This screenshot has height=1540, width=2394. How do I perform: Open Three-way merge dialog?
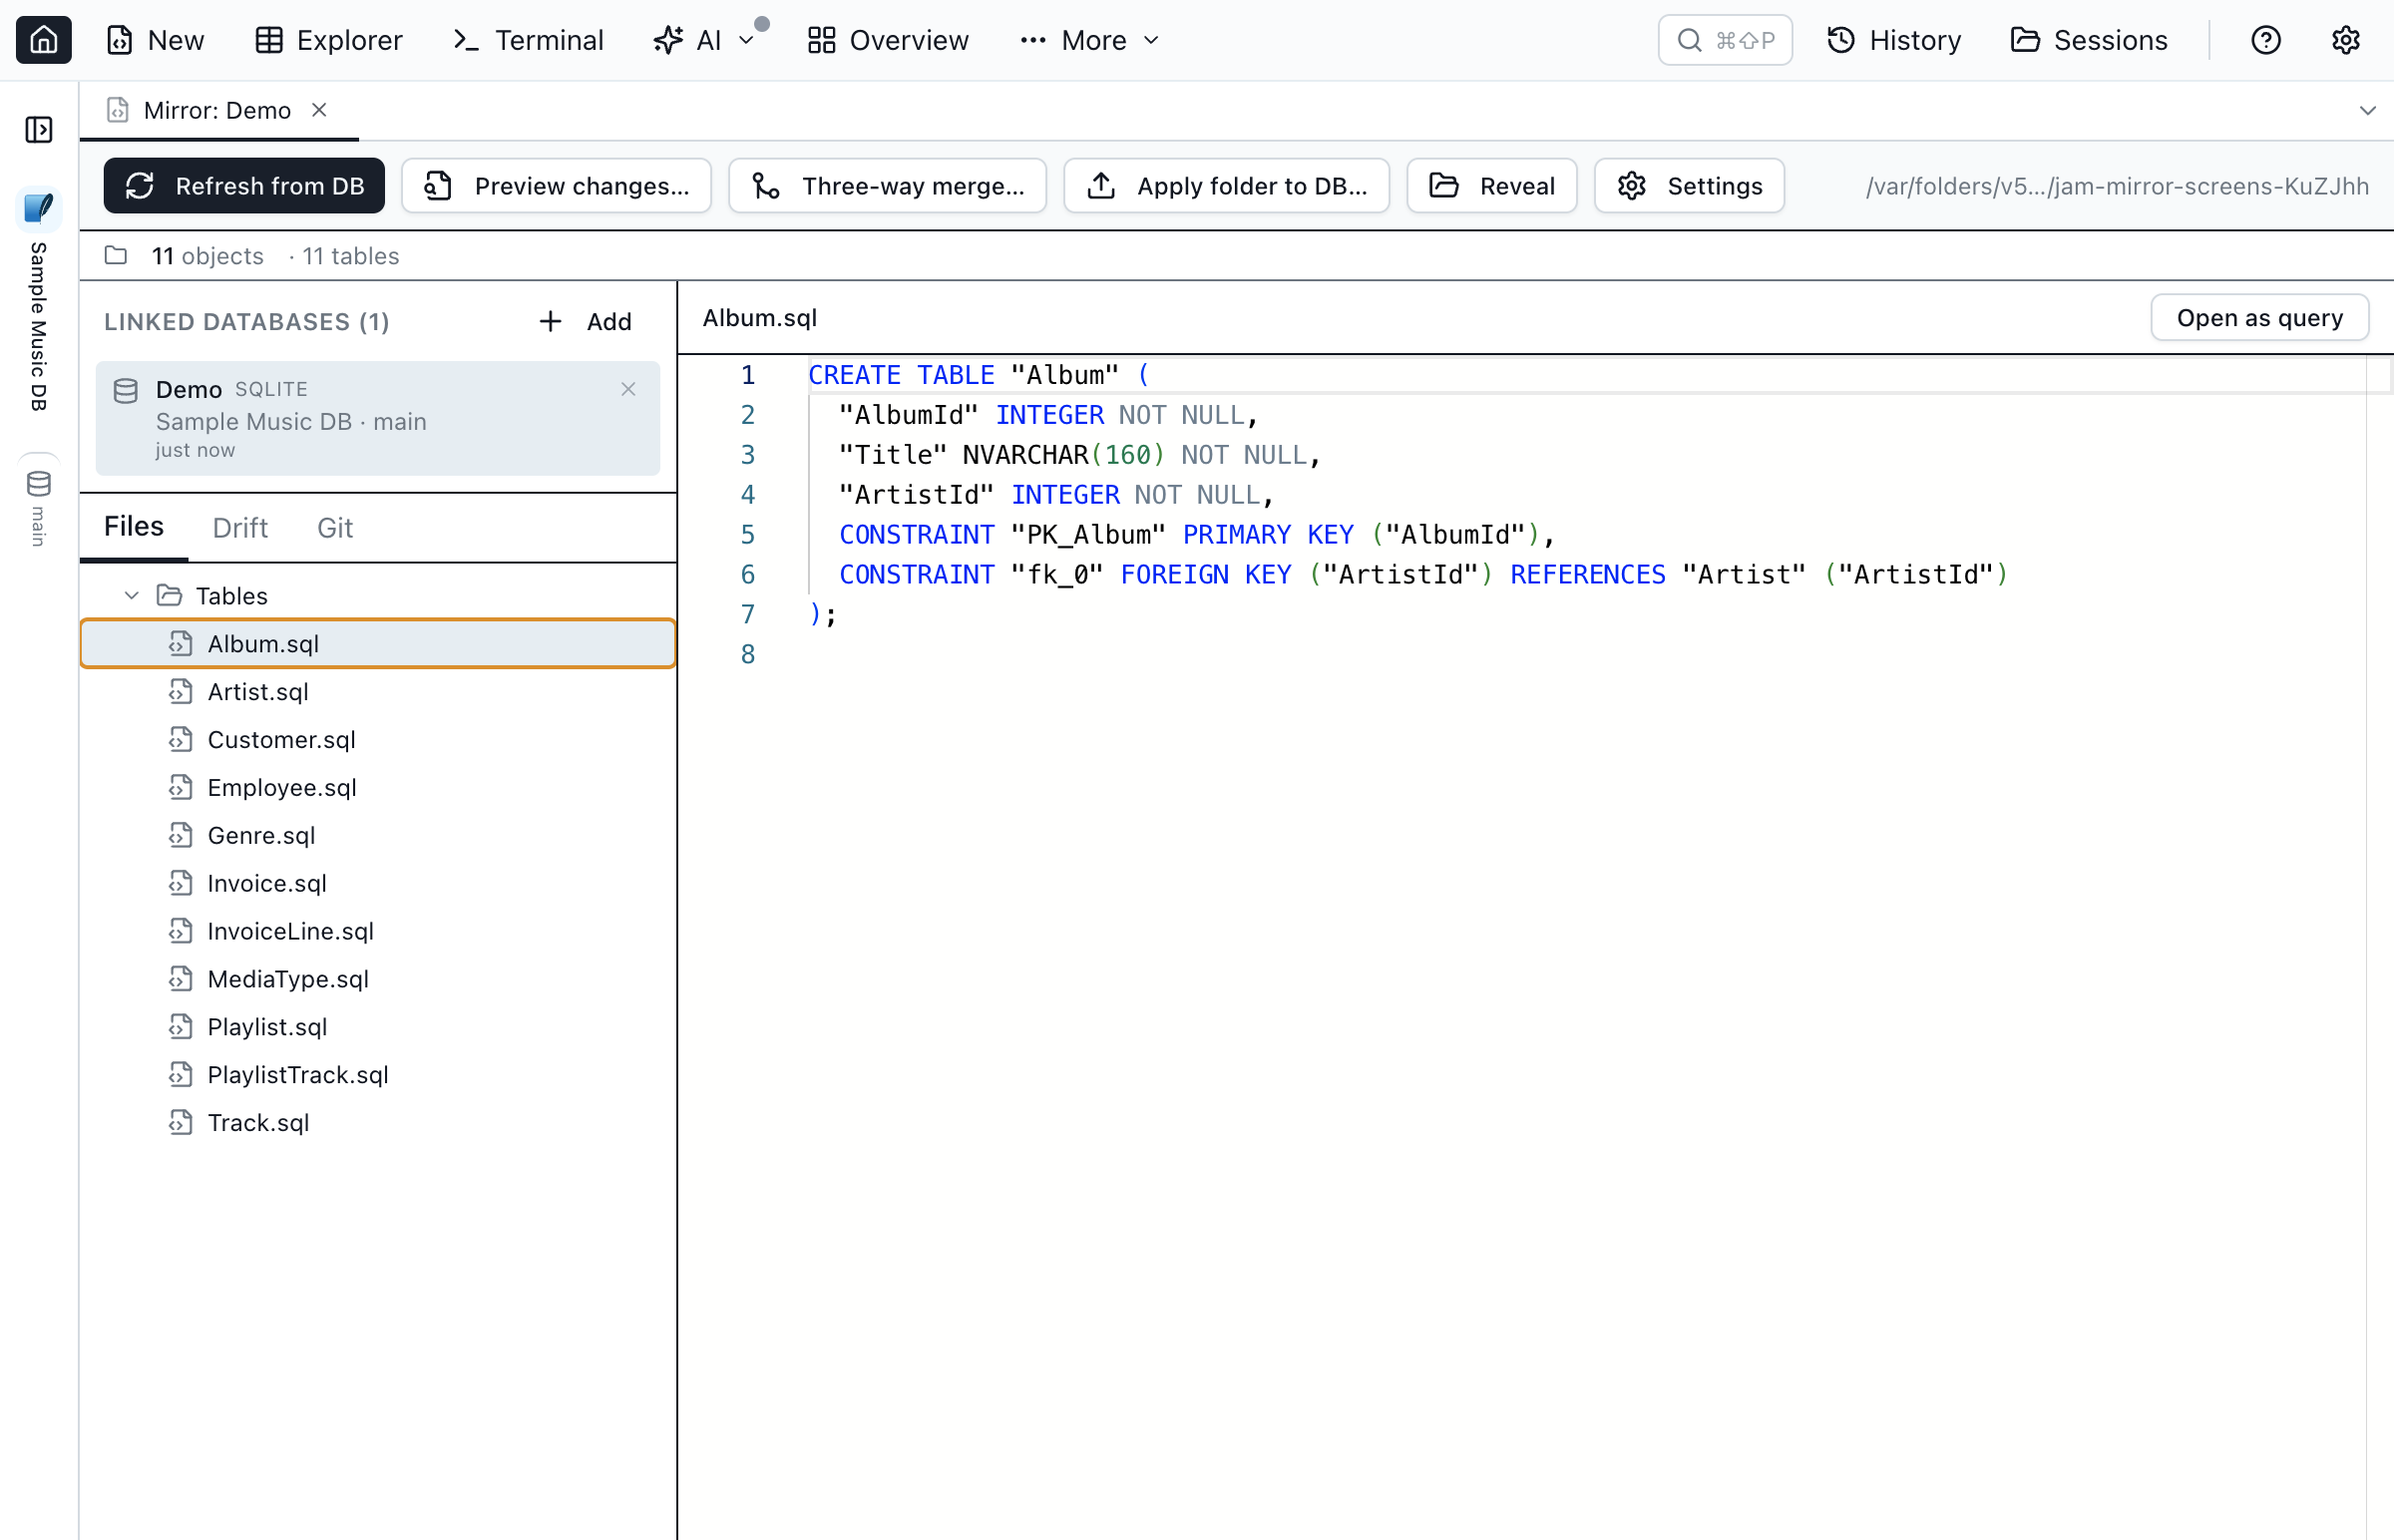coord(887,186)
